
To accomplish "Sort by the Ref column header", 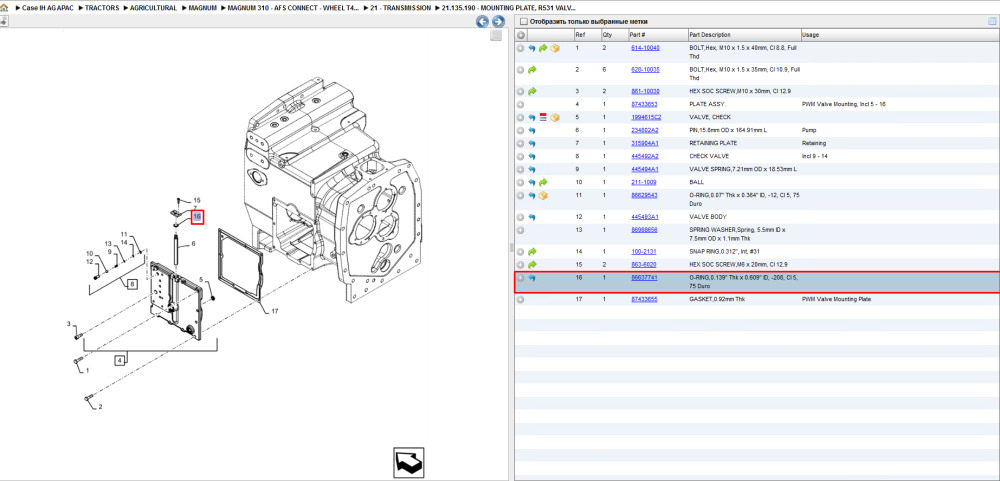I will (579, 34).
